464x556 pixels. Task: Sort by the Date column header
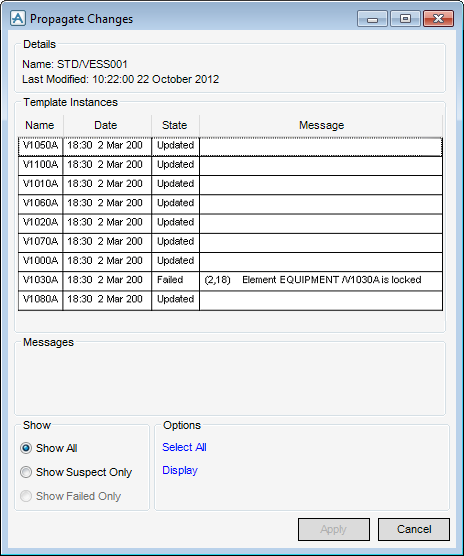106,125
